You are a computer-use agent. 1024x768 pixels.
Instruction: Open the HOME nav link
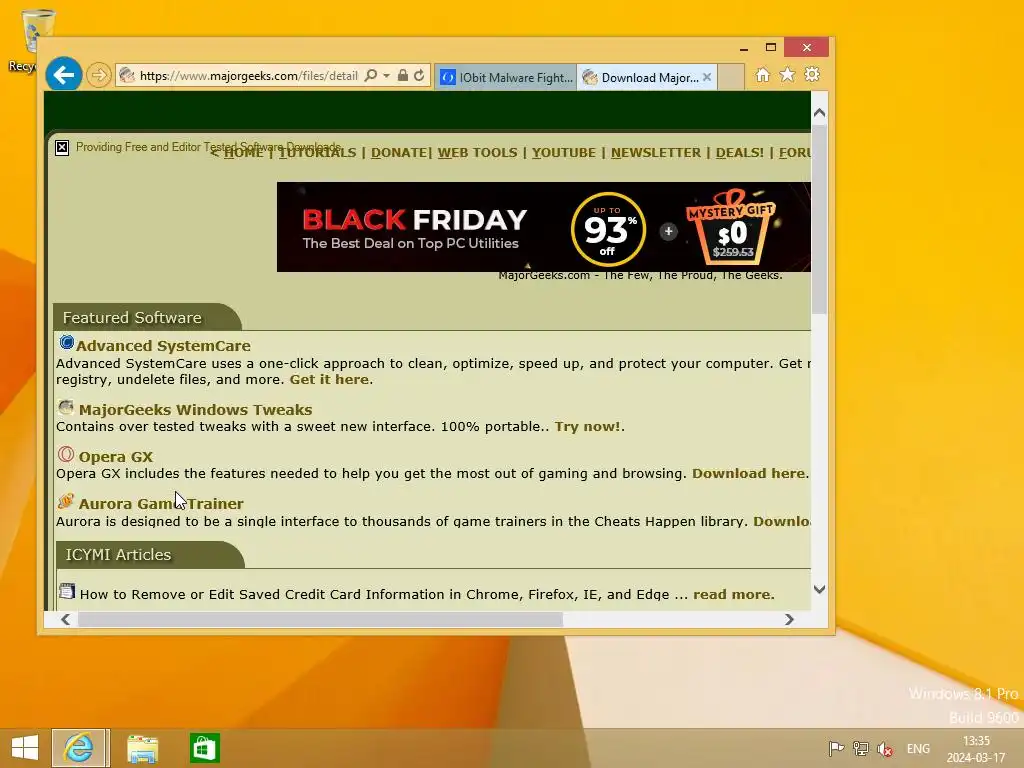(243, 153)
